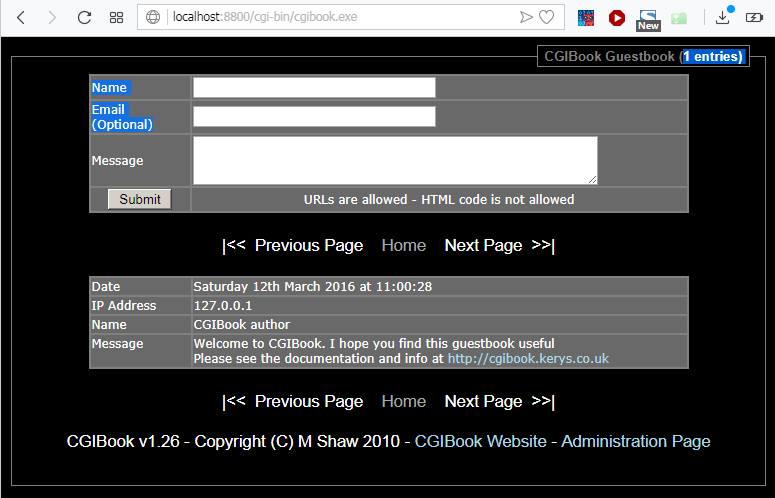The image size is (775, 498).
Task: Click the battery saver icon
Action: pyautogui.click(x=754, y=18)
